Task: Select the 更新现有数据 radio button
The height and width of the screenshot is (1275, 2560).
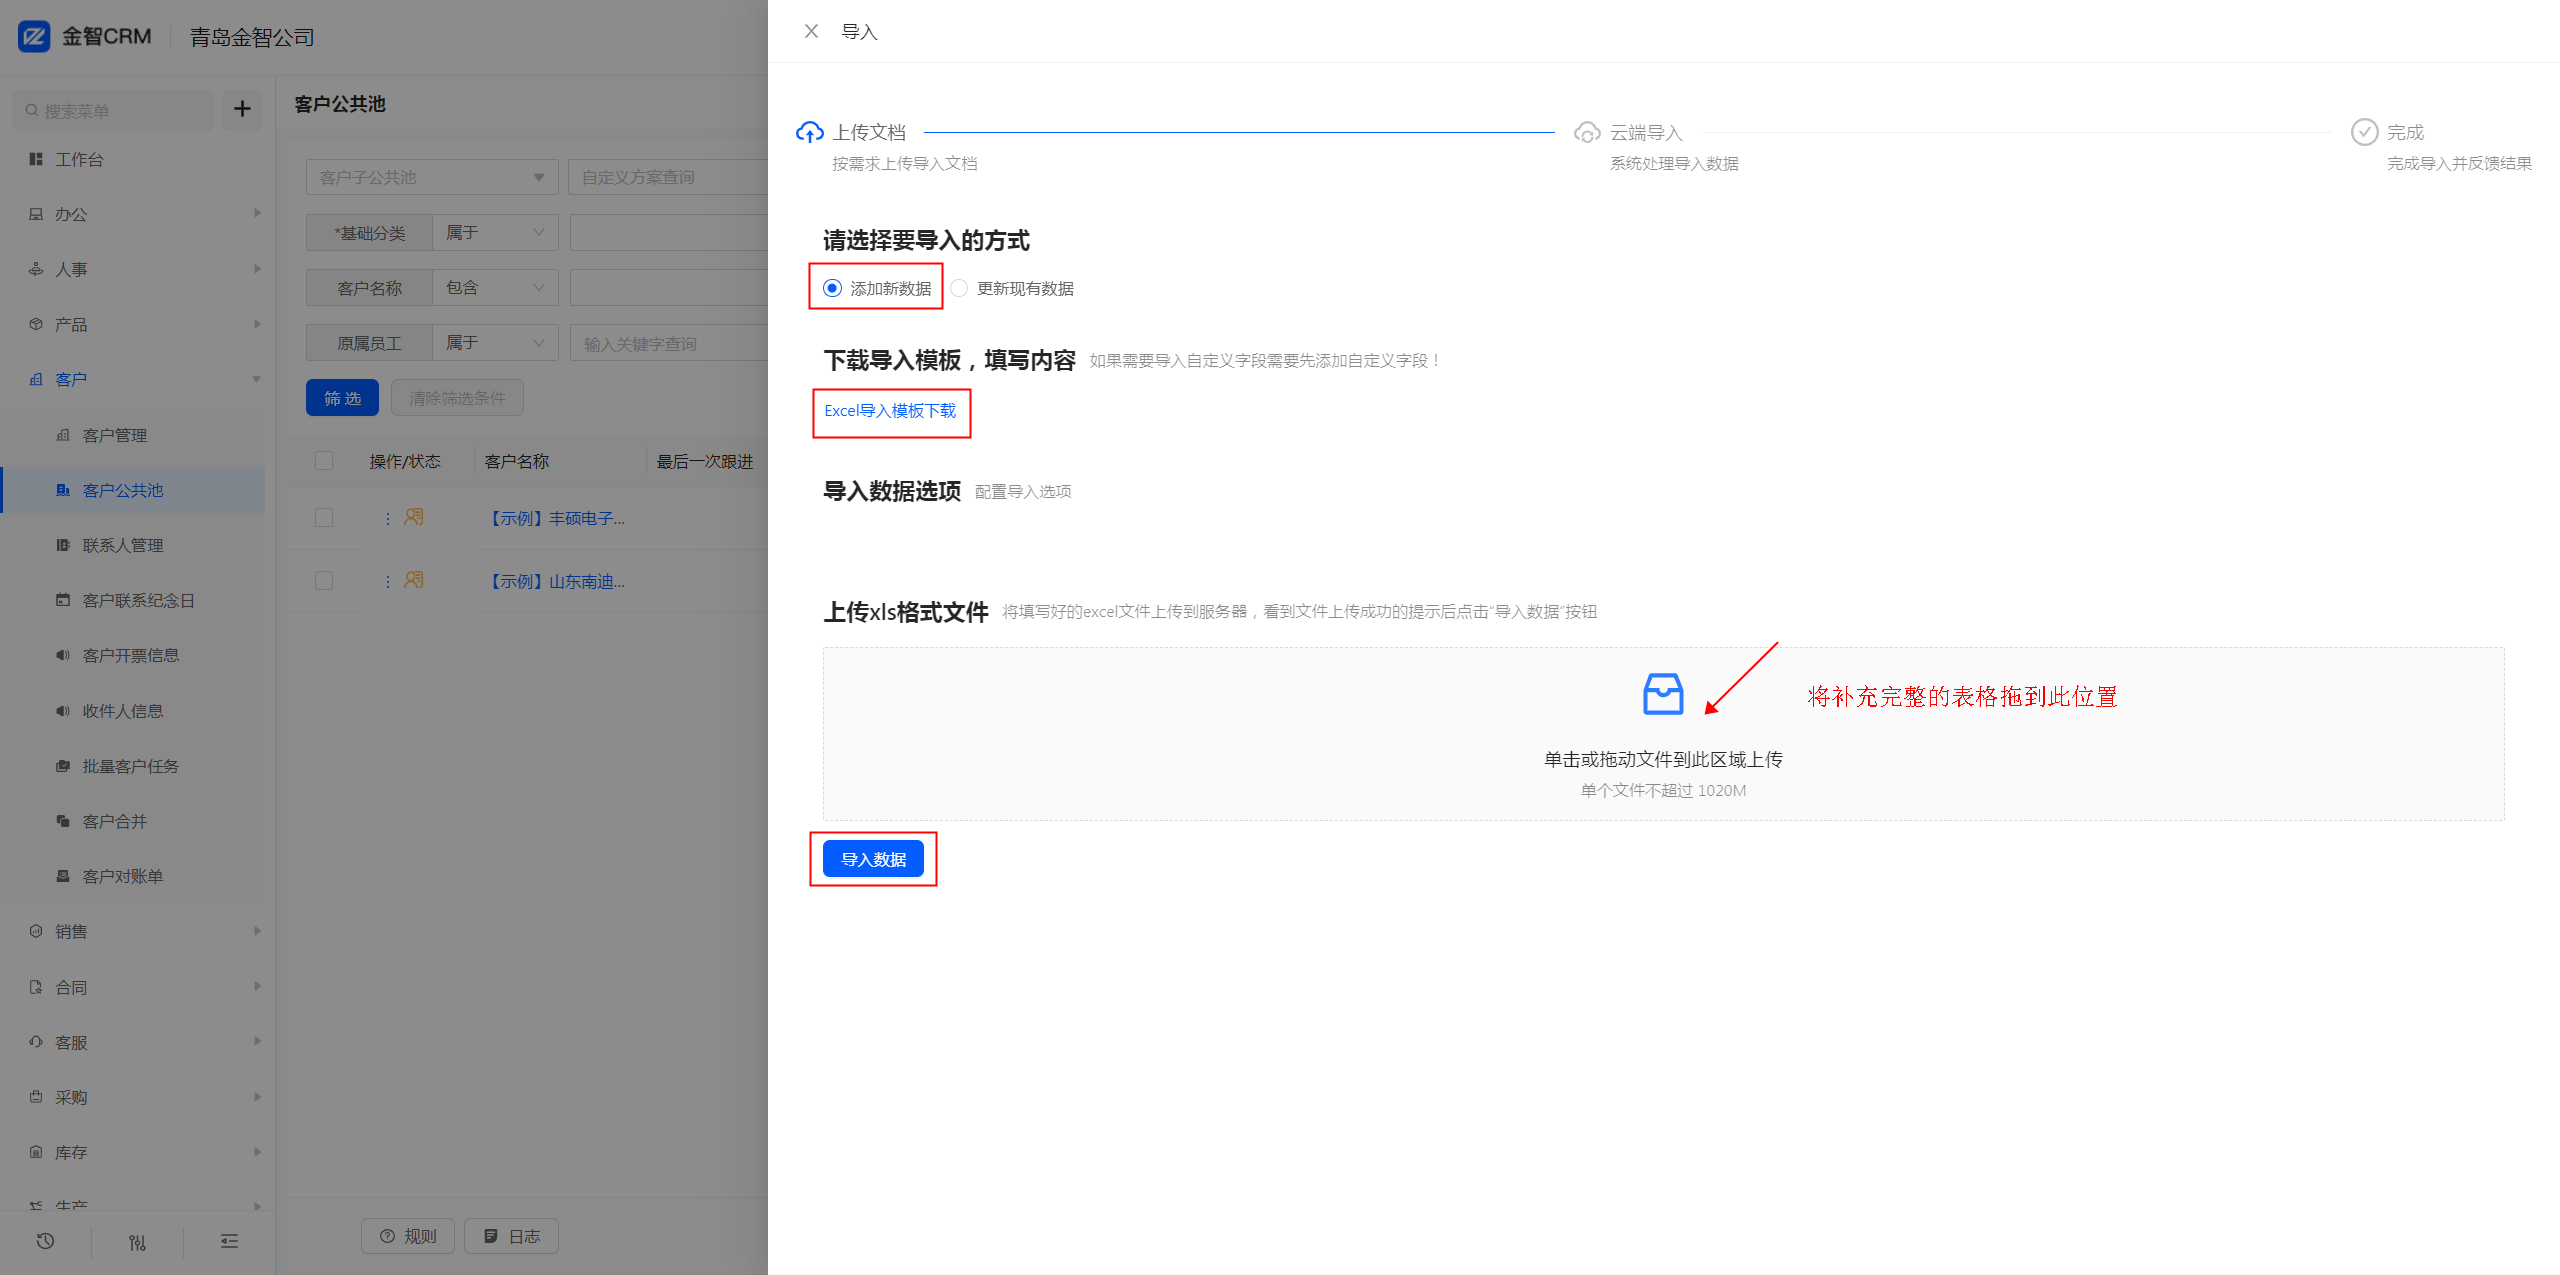Action: click(959, 288)
